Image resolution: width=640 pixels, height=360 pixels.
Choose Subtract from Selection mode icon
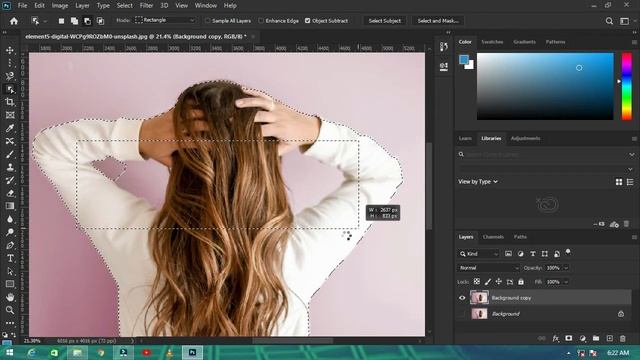point(87,21)
